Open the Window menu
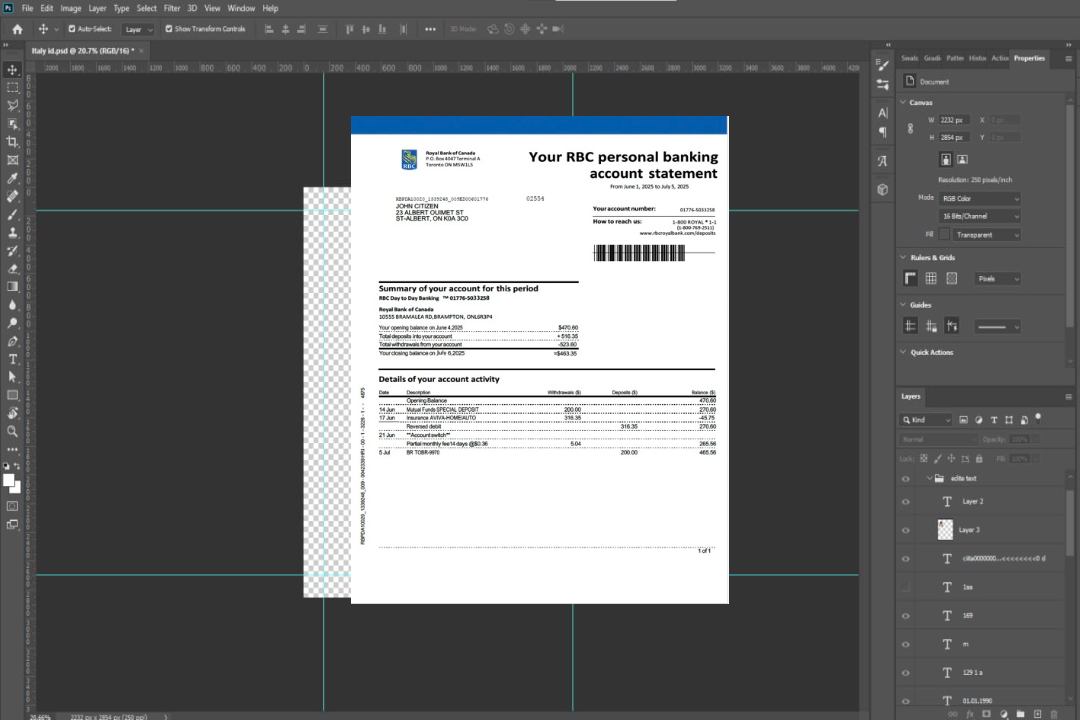Viewport: 1080px width, 720px height. pyautogui.click(x=241, y=8)
